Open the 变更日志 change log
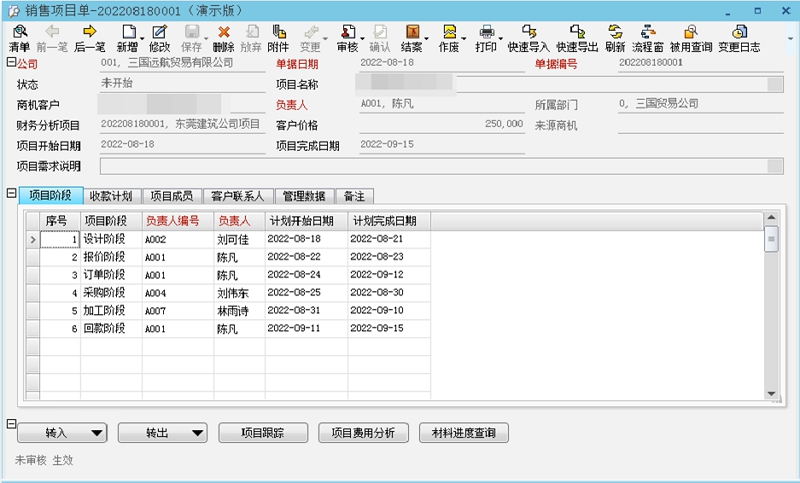Screen dimensions: 800x483 (x=739, y=38)
